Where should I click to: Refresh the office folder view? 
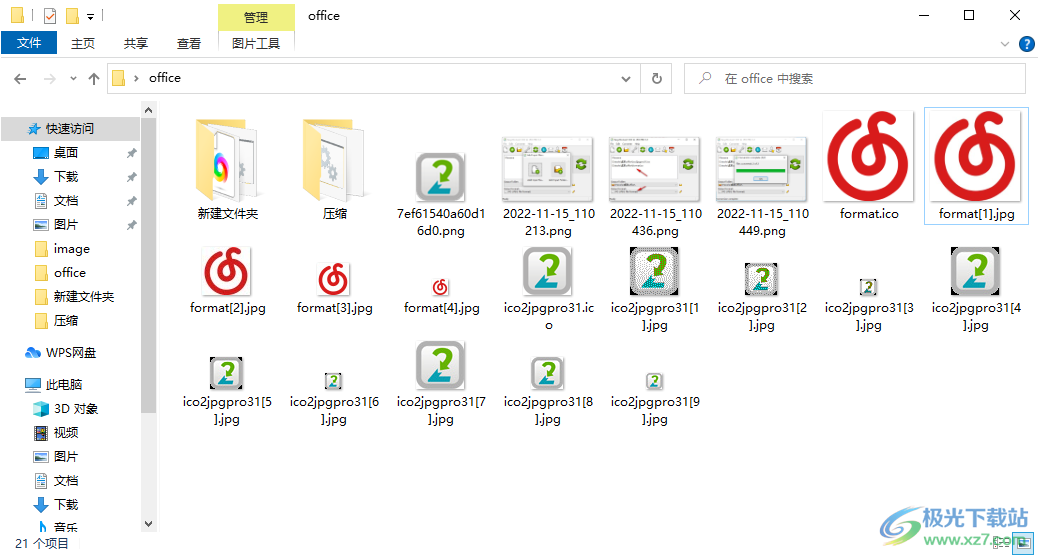coord(657,79)
